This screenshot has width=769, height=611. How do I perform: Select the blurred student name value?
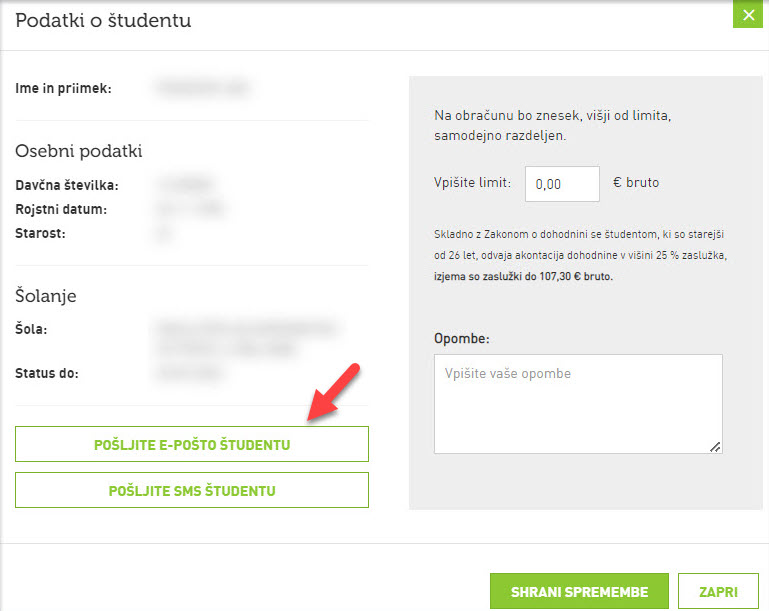pyautogui.click(x=203, y=88)
